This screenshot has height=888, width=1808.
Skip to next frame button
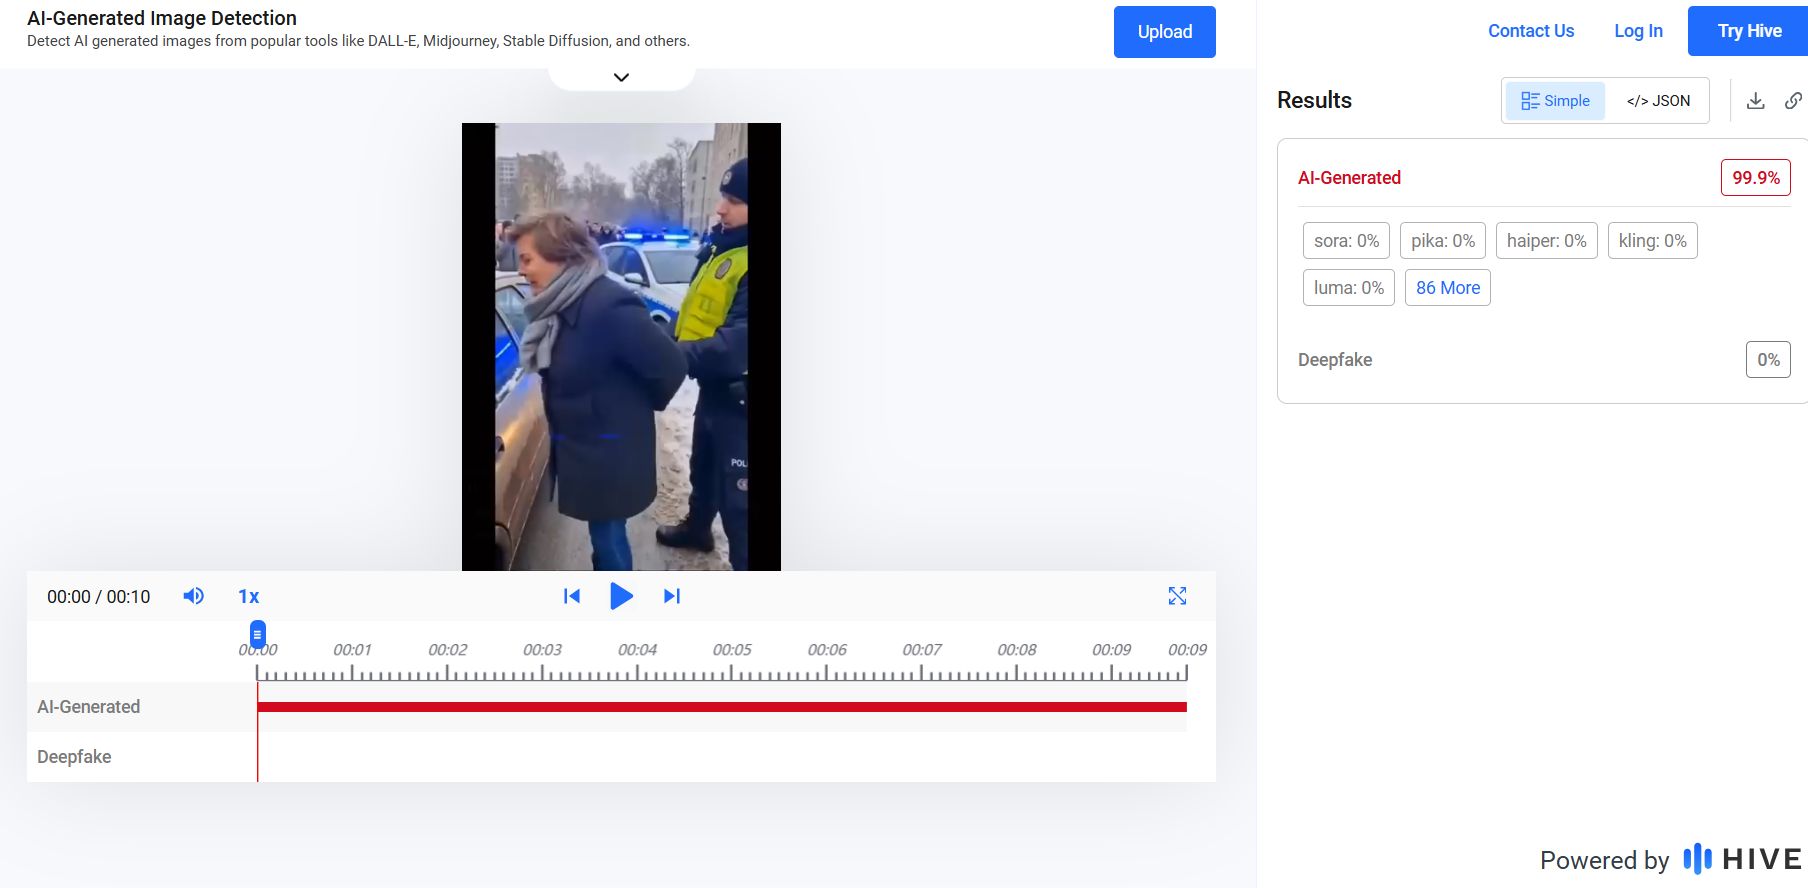(672, 596)
